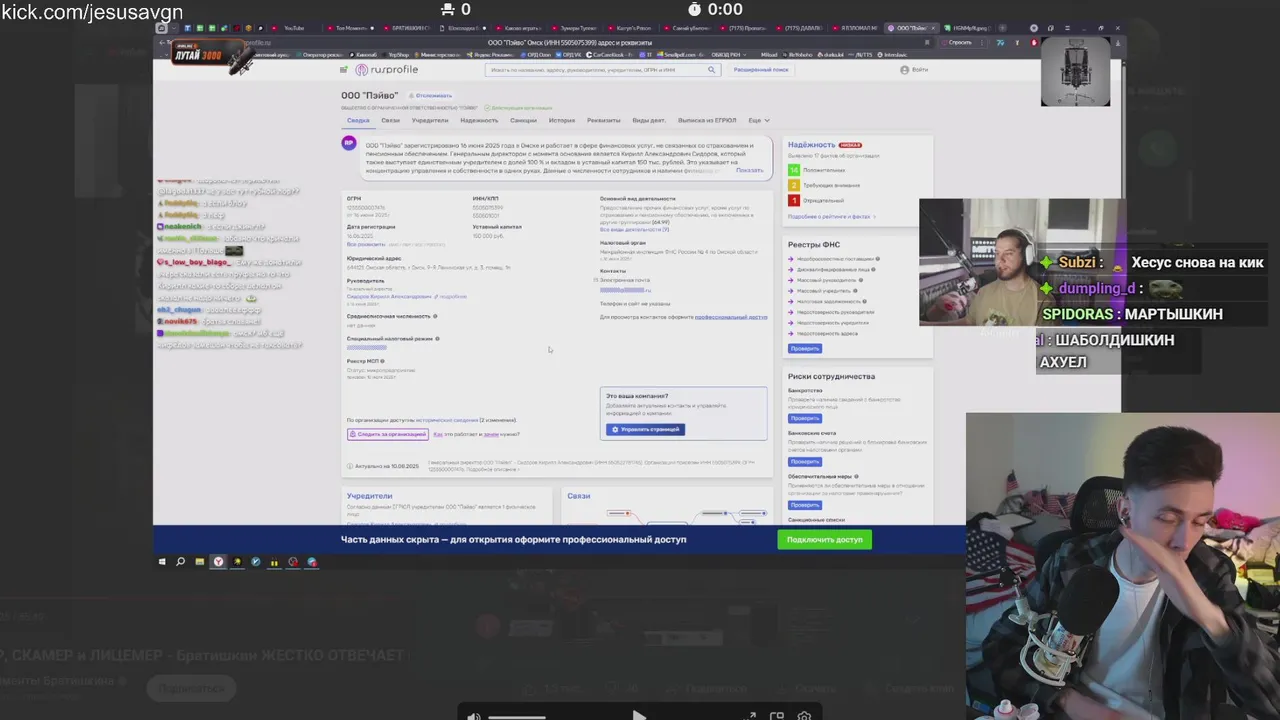Open Расширенный поиск advanced search
The width and height of the screenshot is (1280, 720).
click(x=761, y=70)
